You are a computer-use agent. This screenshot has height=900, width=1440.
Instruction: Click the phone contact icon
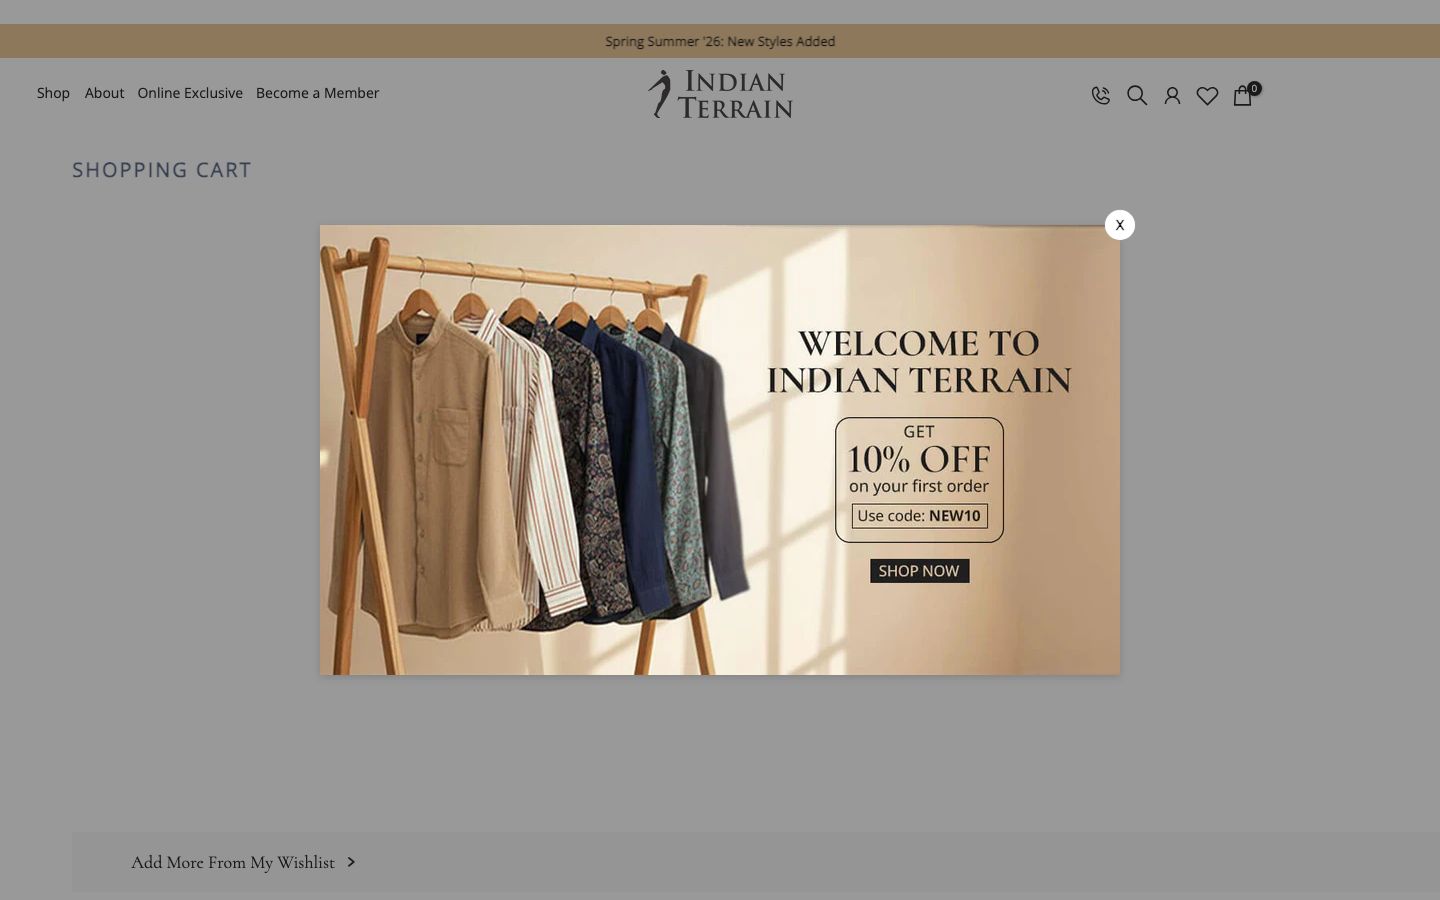click(1101, 96)
